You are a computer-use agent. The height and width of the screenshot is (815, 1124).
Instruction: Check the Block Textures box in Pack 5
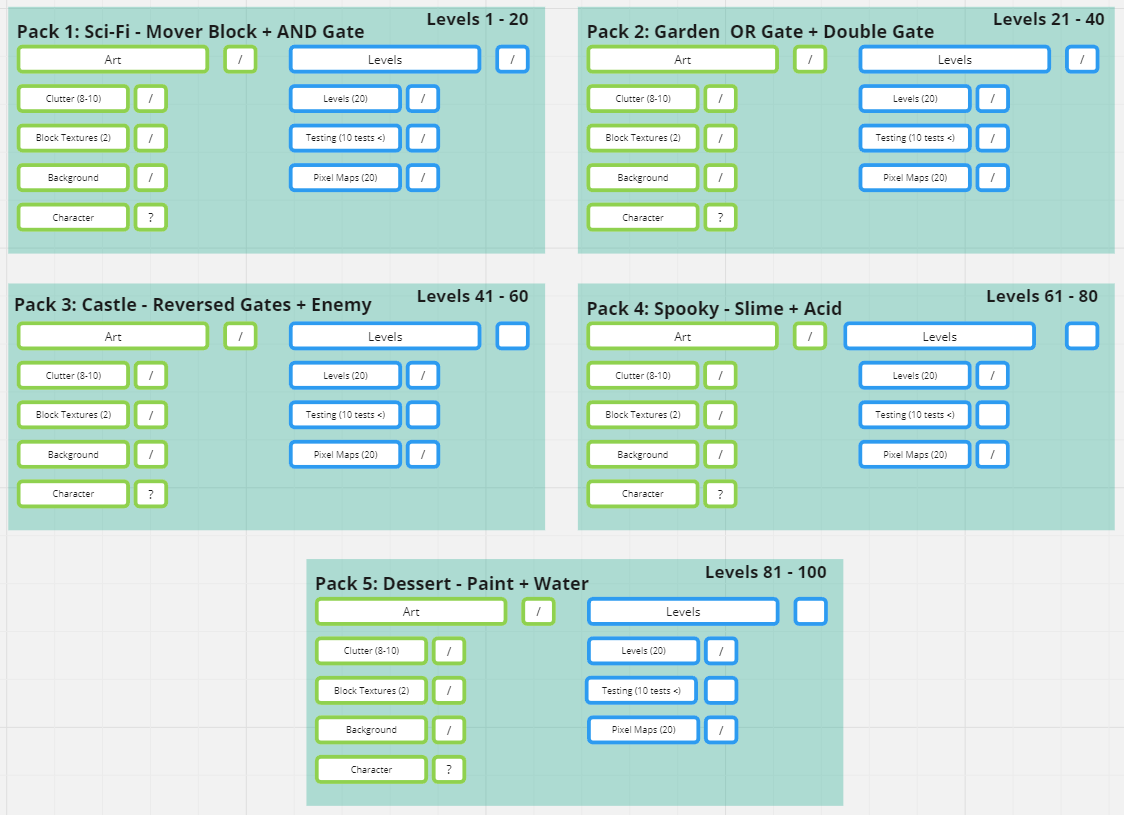(x=449, y=690)
